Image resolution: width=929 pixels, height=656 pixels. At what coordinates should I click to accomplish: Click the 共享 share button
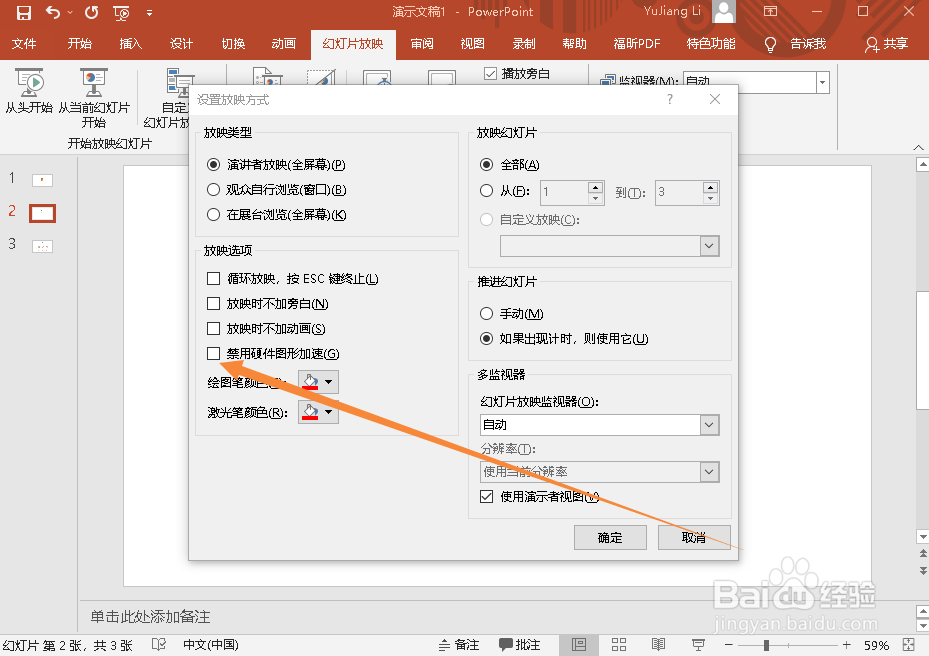(x=887, y=44)
